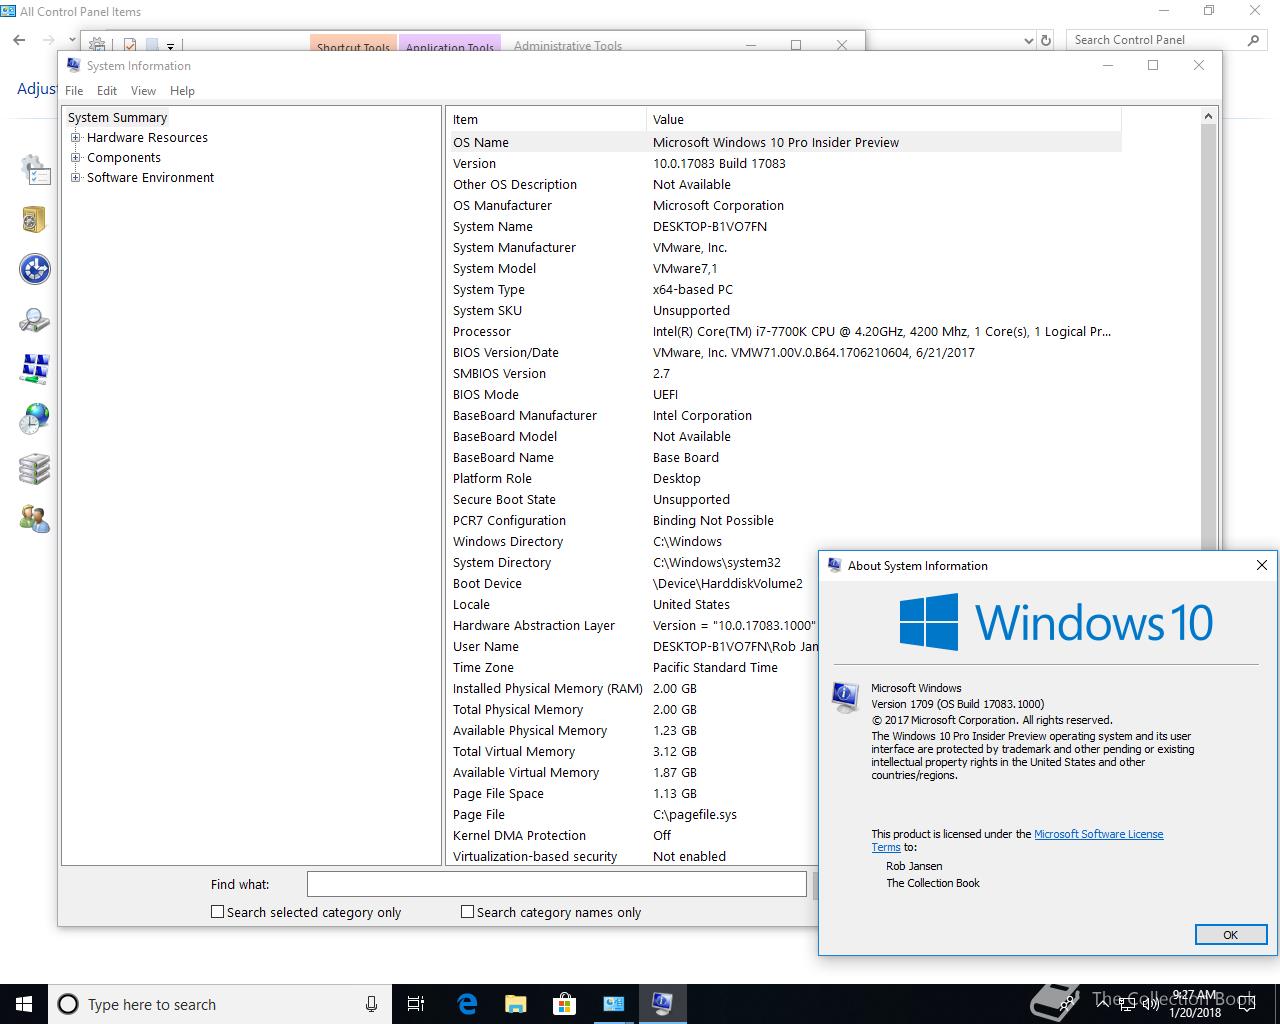Click the Forward arrow in Control Panel
This screenshot has height=1024, width=1280.
tap(49, 40)
